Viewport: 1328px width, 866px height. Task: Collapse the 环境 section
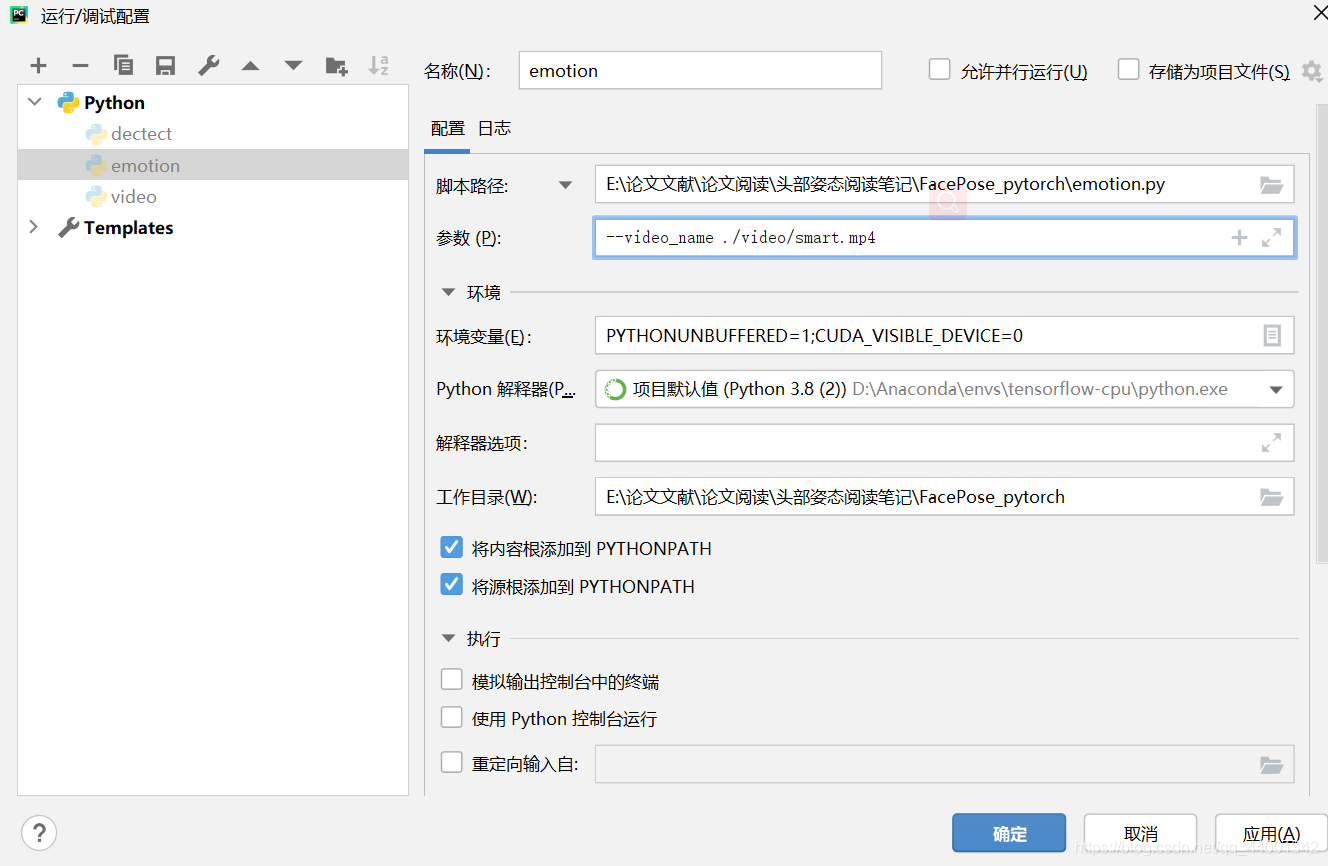(448, 293)
